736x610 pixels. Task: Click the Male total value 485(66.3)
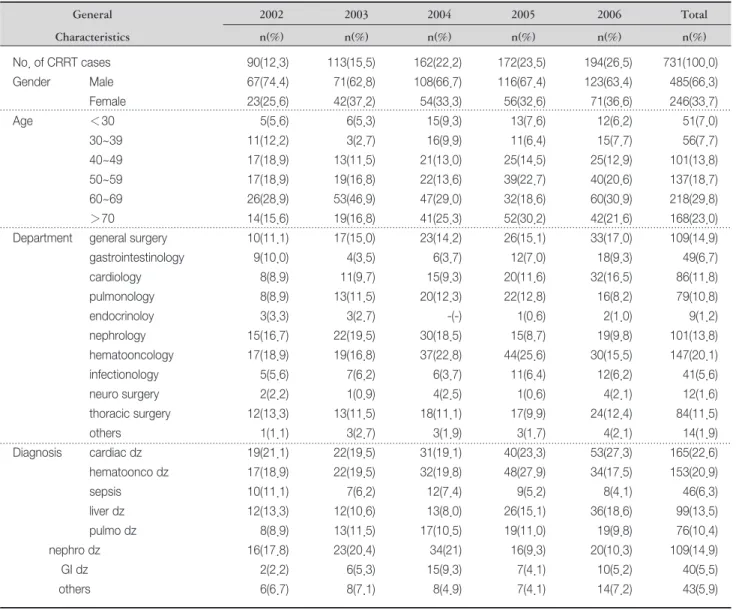coord(694,82)
